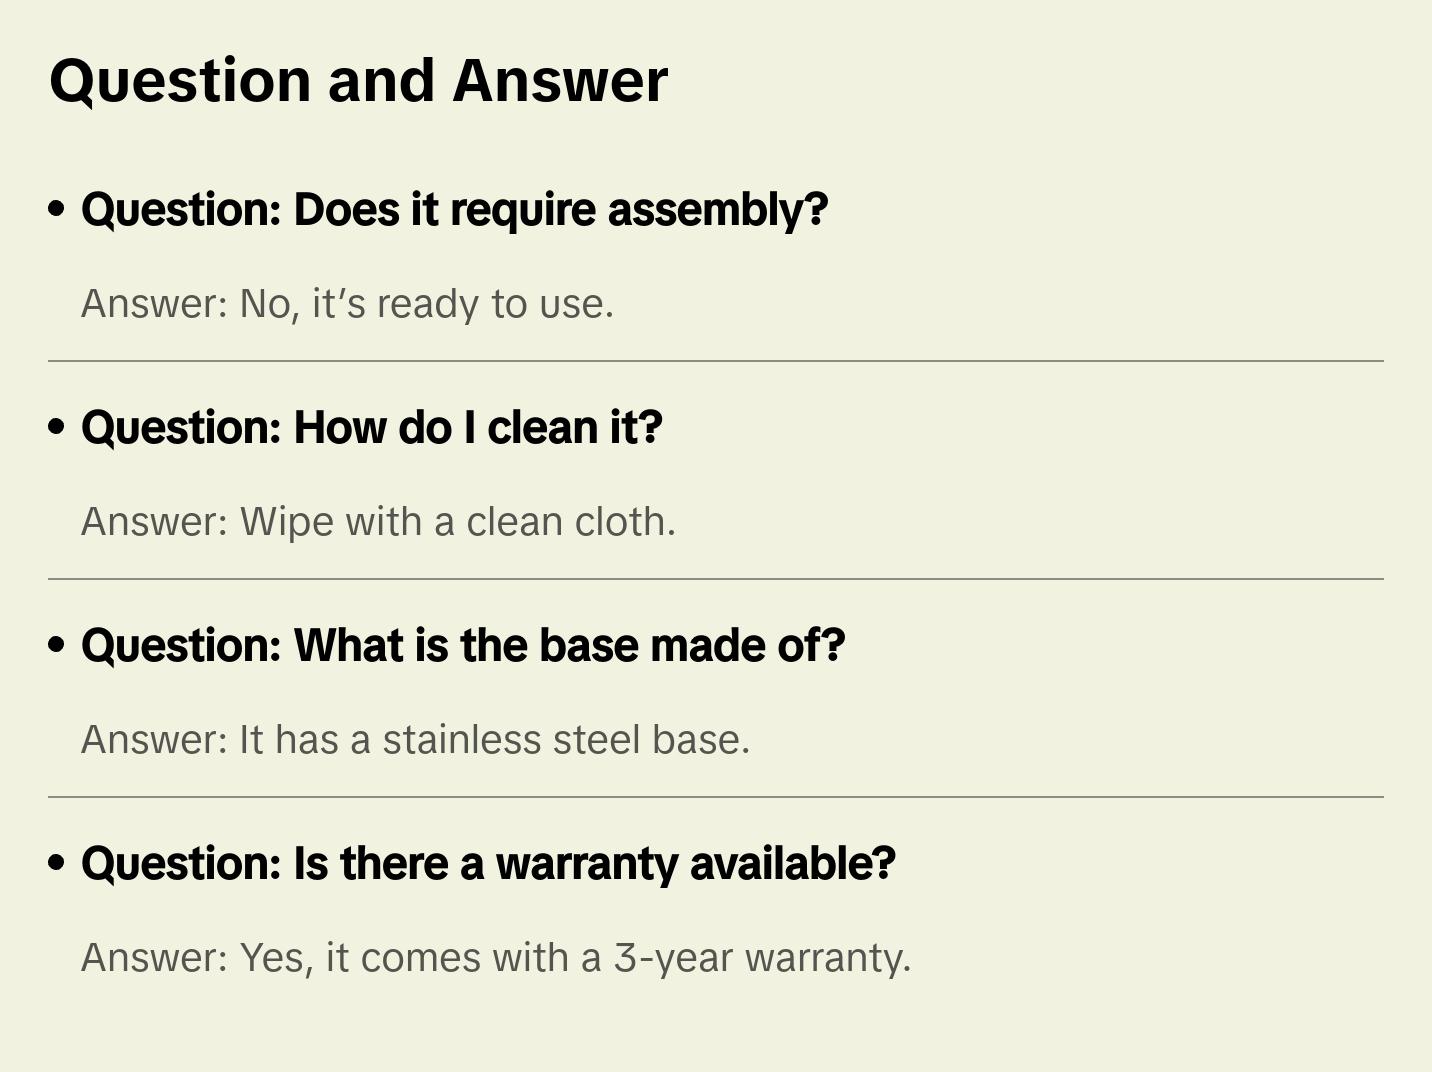
Task: Click the "Question and Answer" heading
Action: click(358, 81)
